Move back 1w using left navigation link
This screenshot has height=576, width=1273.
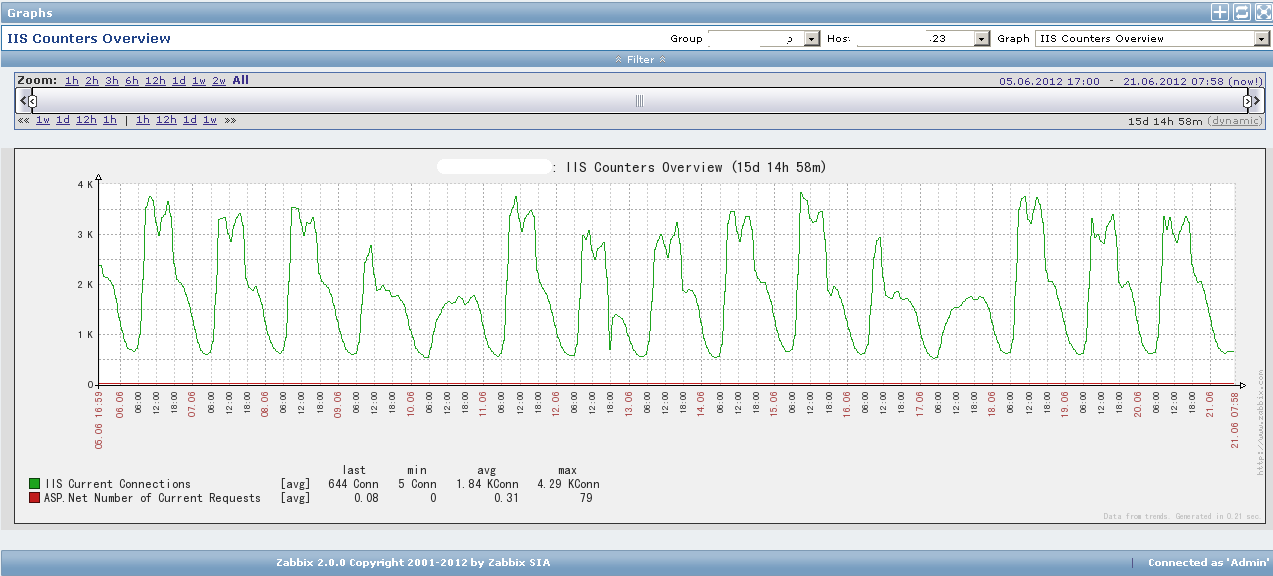coord(43,120)
